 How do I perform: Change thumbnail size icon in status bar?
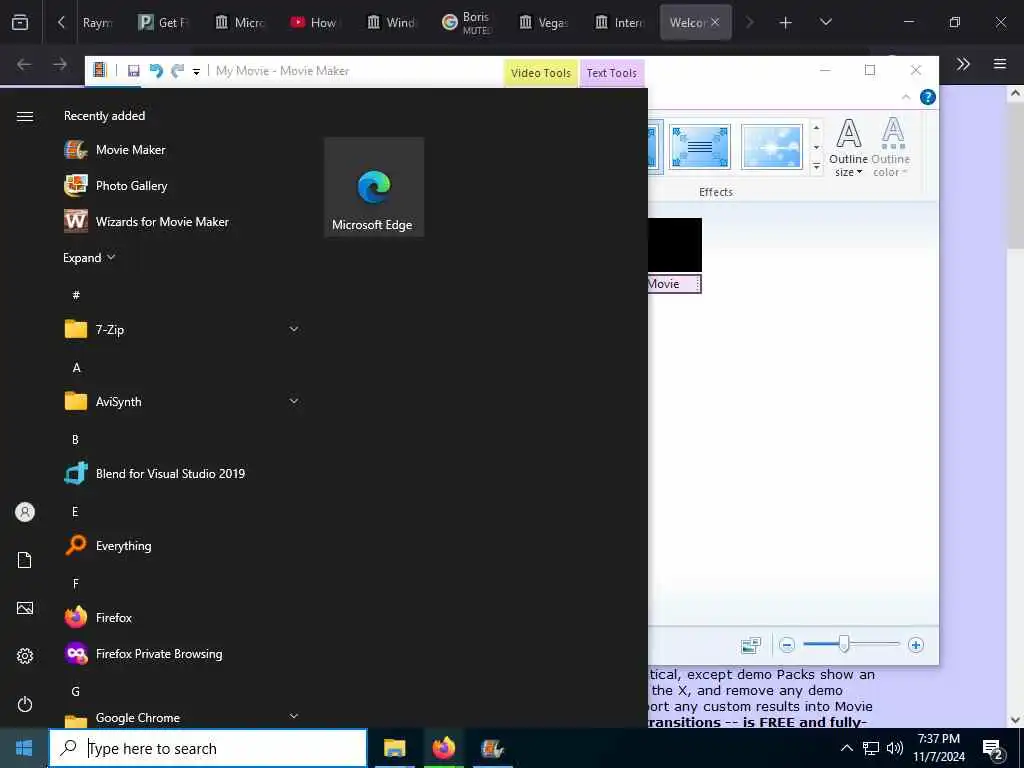pos(751,645)
